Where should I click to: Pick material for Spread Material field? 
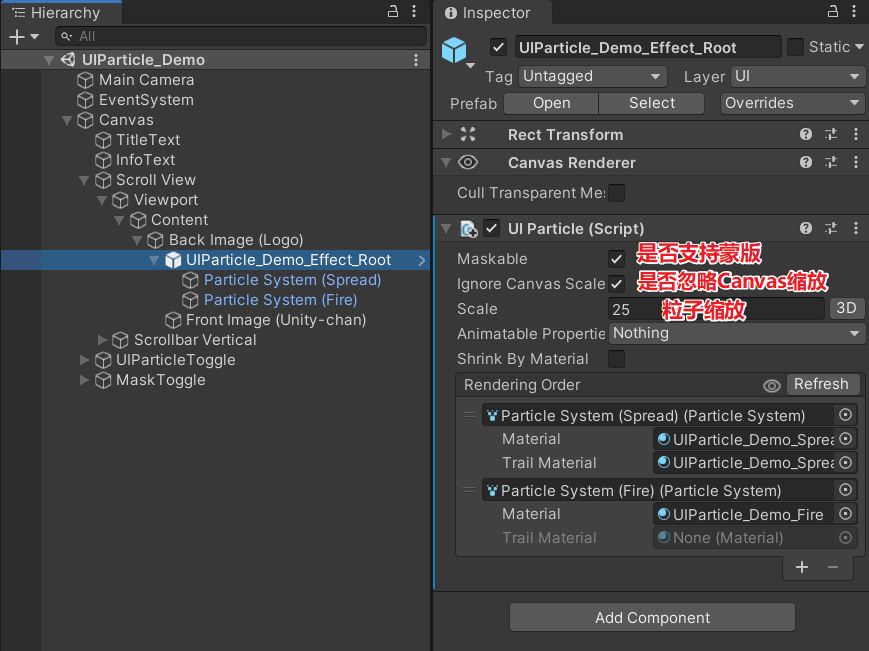(845, 439)
